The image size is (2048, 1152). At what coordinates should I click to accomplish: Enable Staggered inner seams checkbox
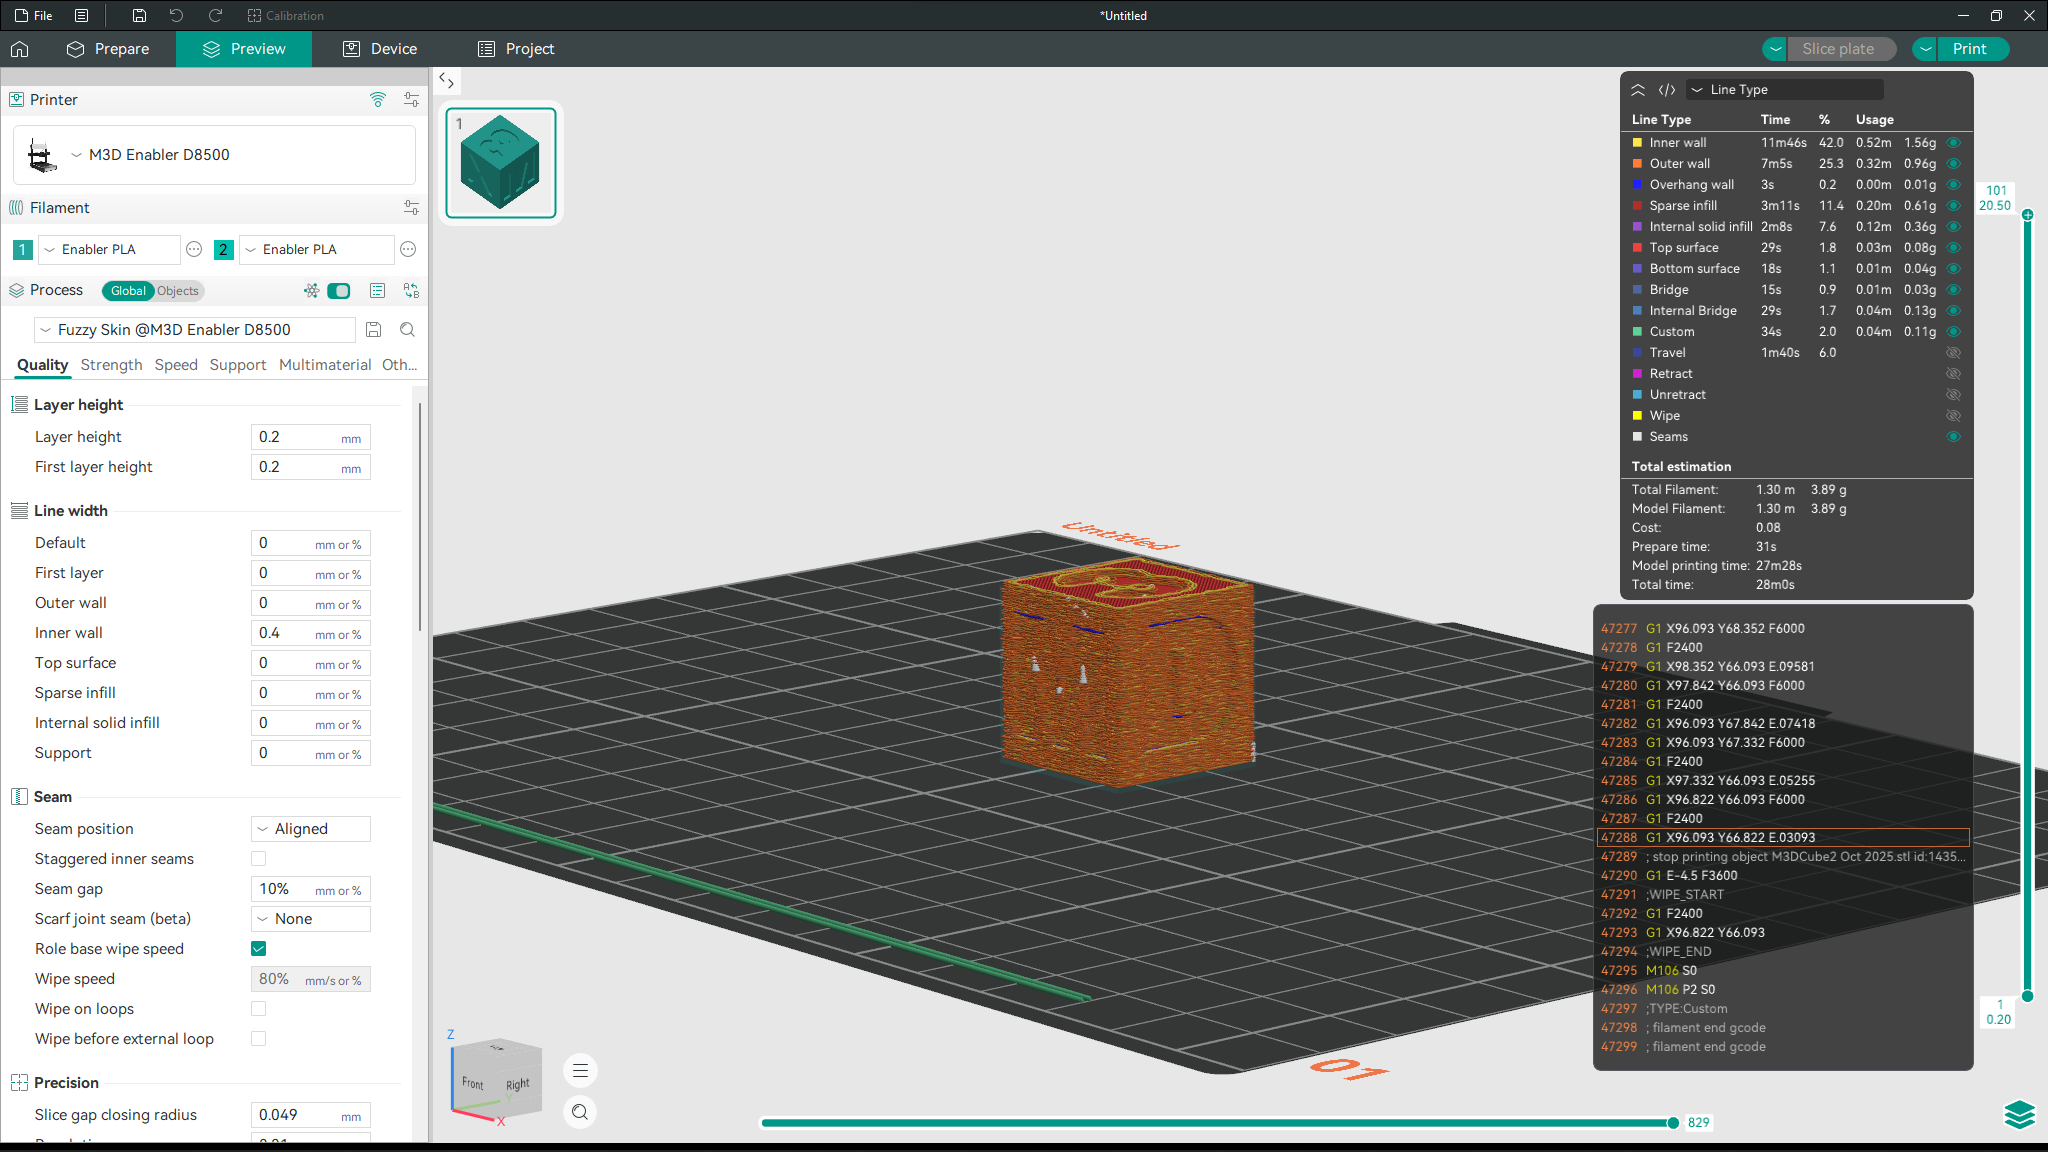click(x=259, y=858)
